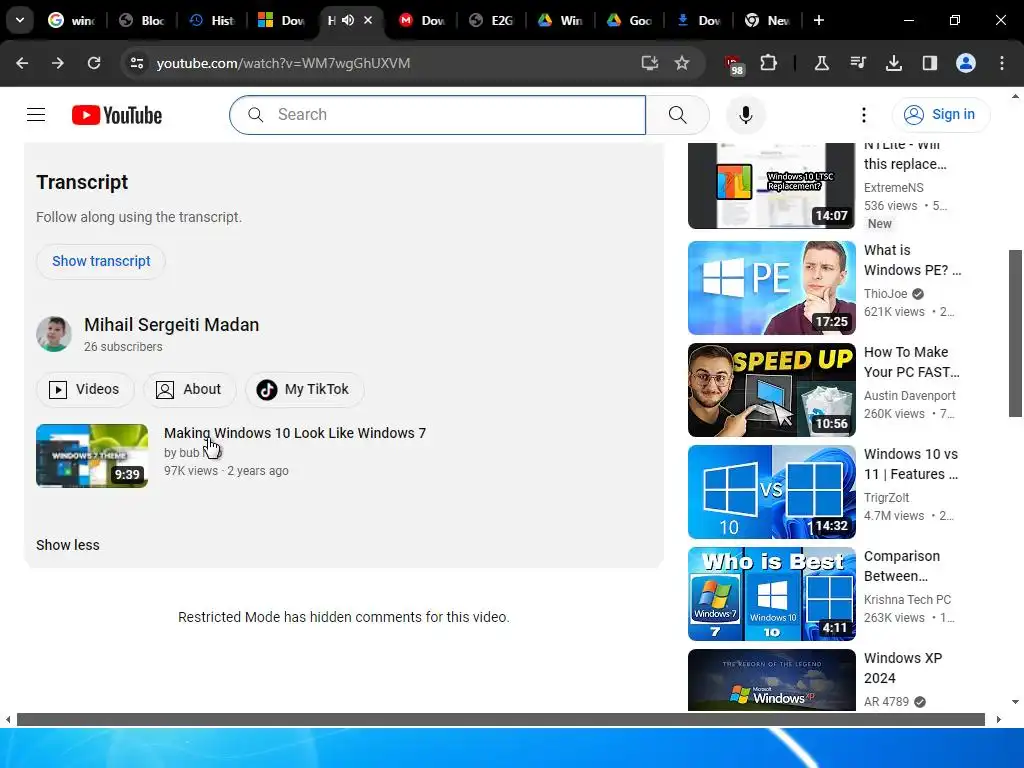Screen dimensions: 1024x768
Task: Open 'Comparison Between...' video title
Action: click(902, 566)
